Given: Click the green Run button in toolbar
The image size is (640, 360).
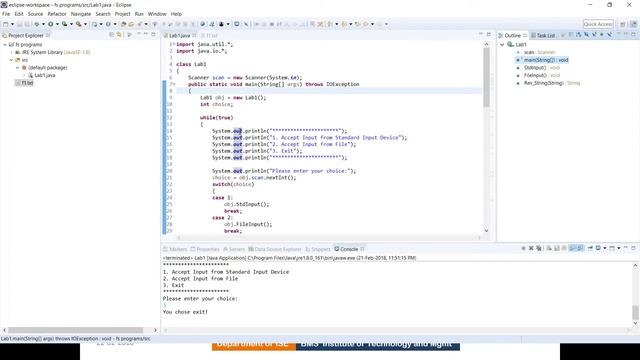Looking at the screenshot, I should point(51,24).
